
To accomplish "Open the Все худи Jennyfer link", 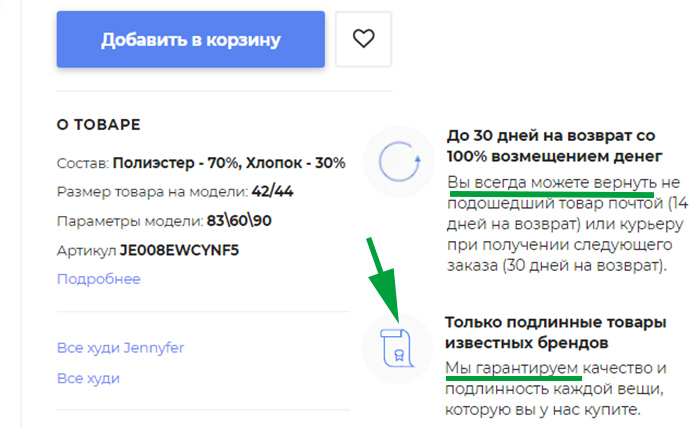I will (121, 348).
